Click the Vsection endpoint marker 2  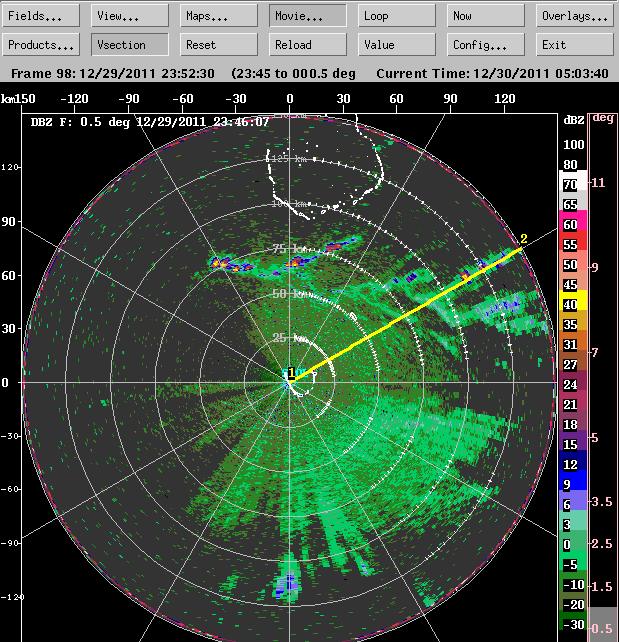524,239
